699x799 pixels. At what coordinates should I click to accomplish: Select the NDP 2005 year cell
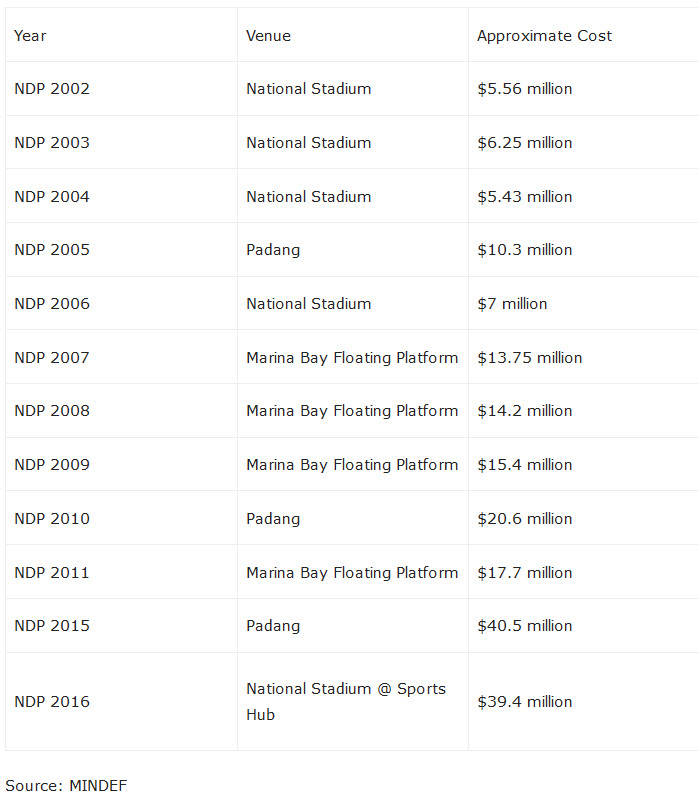(52, 250)
